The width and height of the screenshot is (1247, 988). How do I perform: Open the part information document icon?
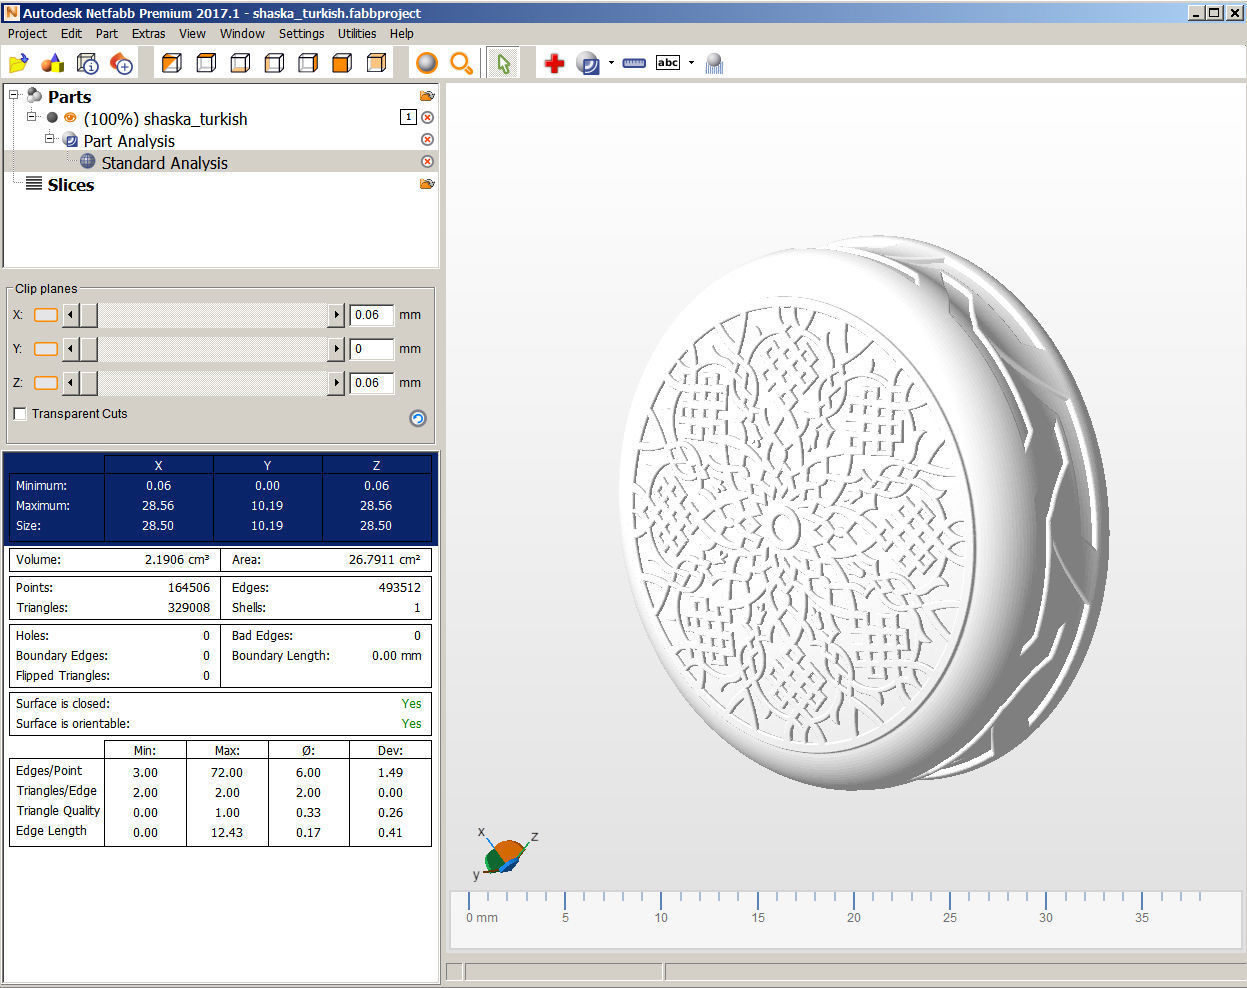[x=87, y=63]
